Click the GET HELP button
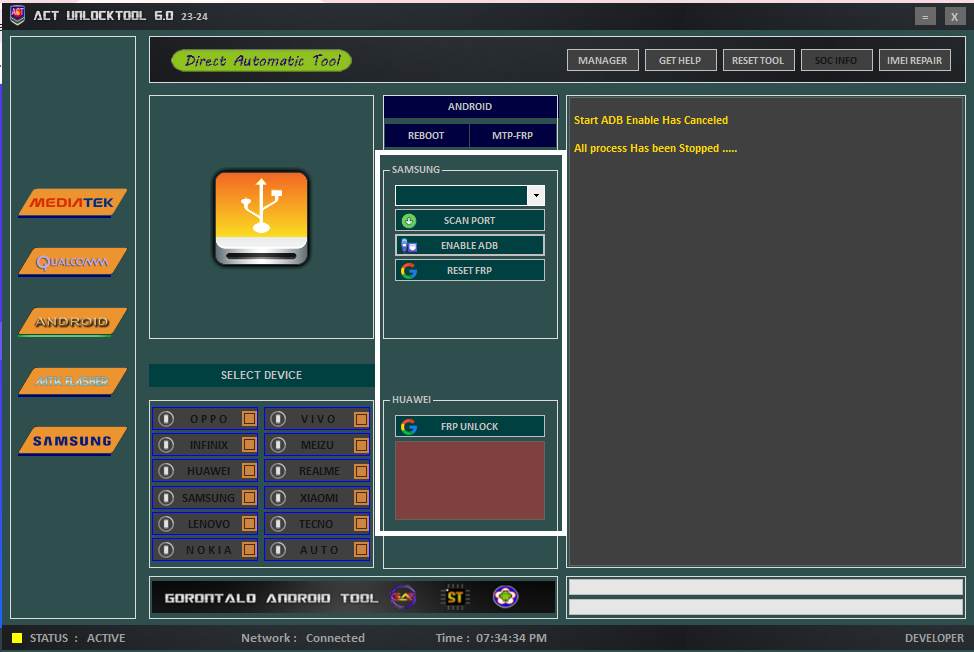This screenshot has height=652, width=974. (680, 60)
